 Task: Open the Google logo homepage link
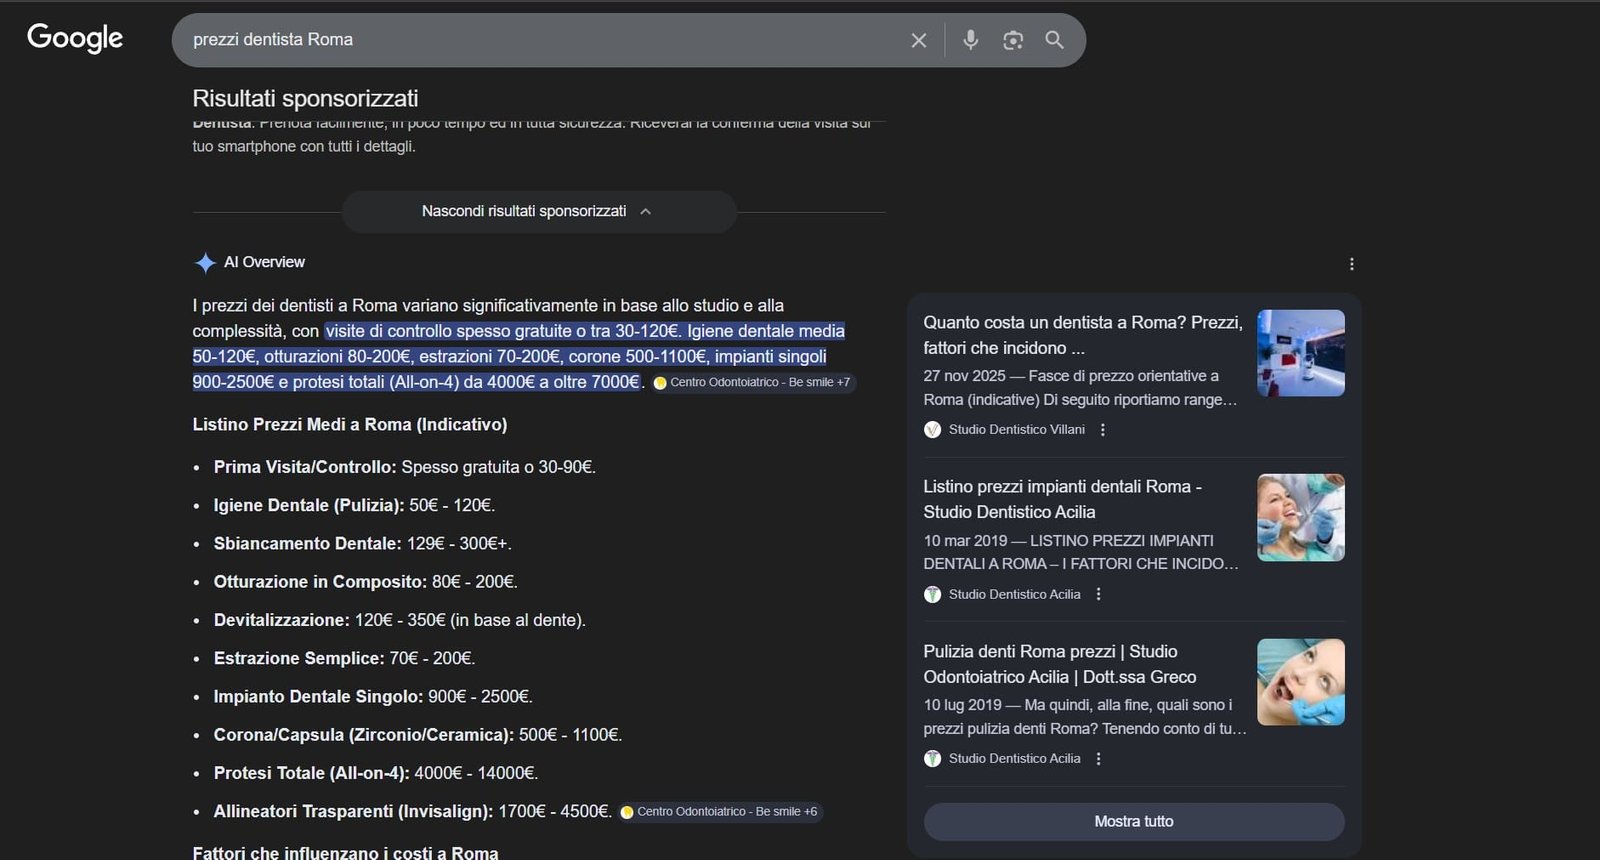pos(75,38)
